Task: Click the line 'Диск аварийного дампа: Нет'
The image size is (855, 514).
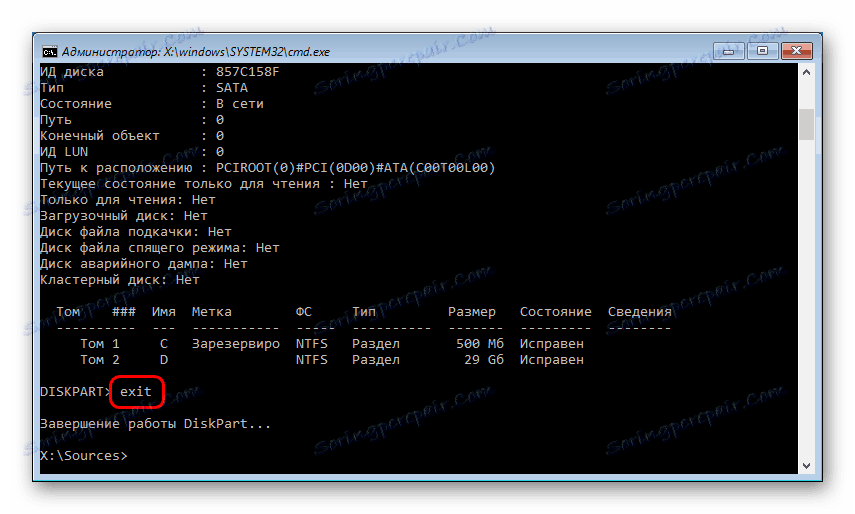Action: tap(144, 264)
